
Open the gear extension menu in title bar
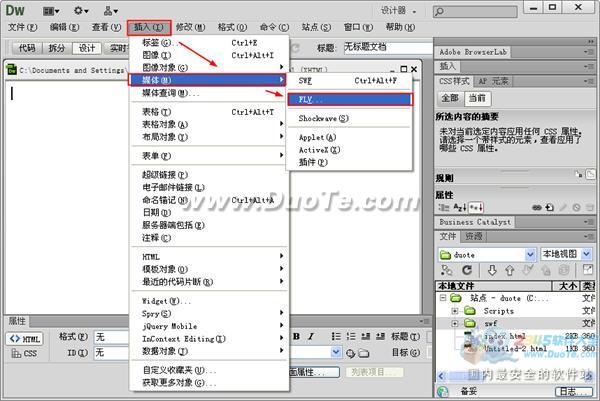click(81, 11)
